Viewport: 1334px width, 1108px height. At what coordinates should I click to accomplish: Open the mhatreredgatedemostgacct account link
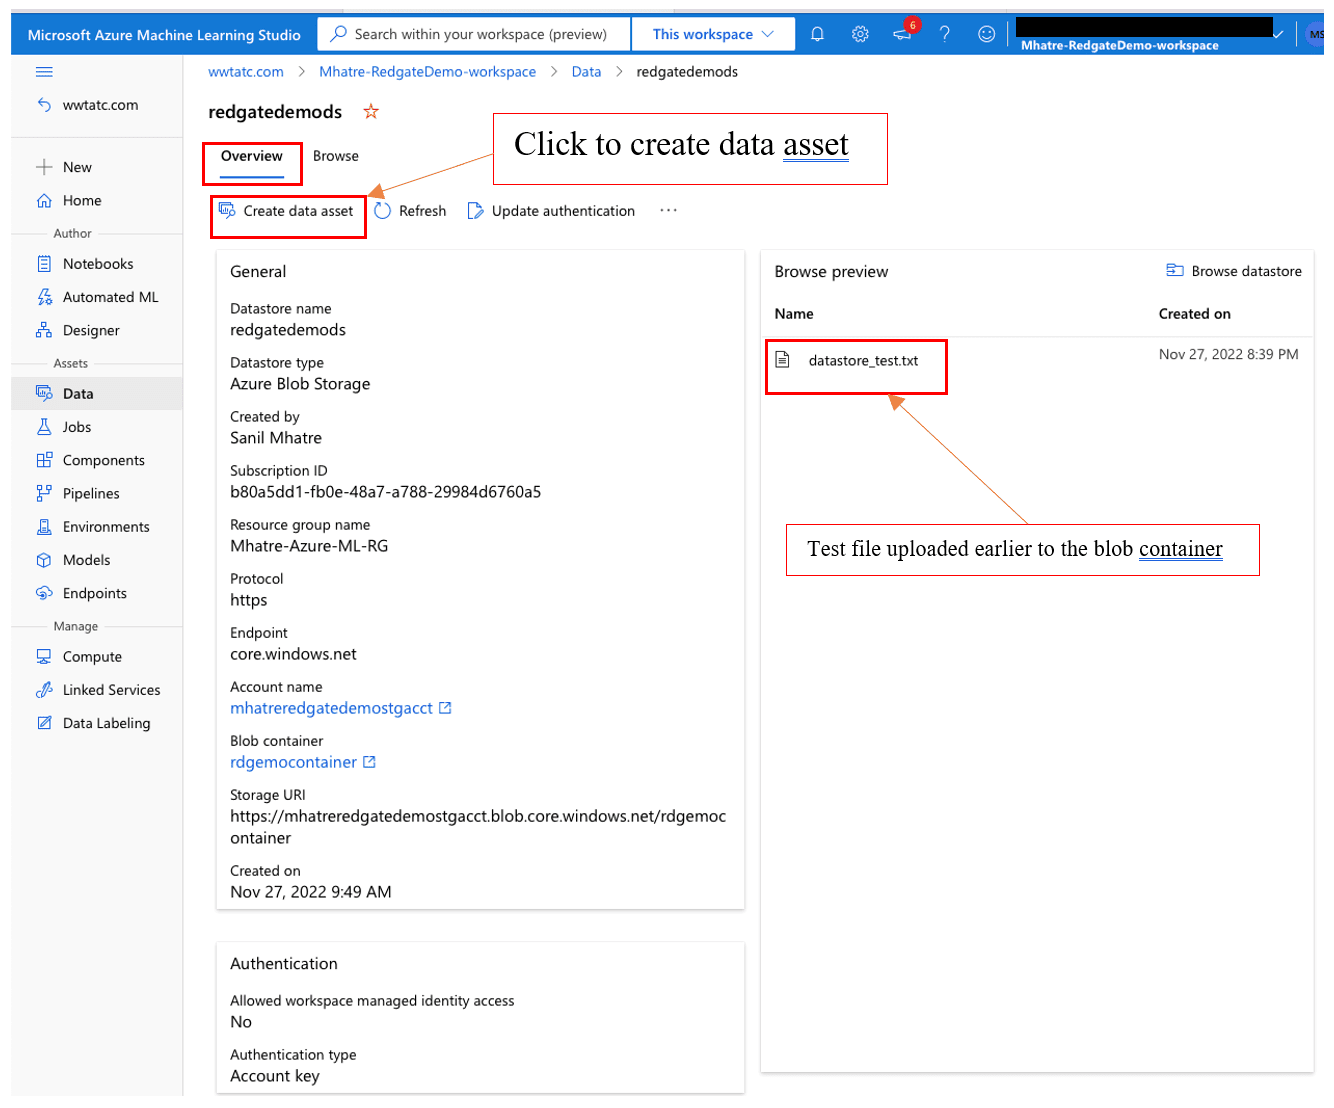pyautogui.click(x=340, y=708)
